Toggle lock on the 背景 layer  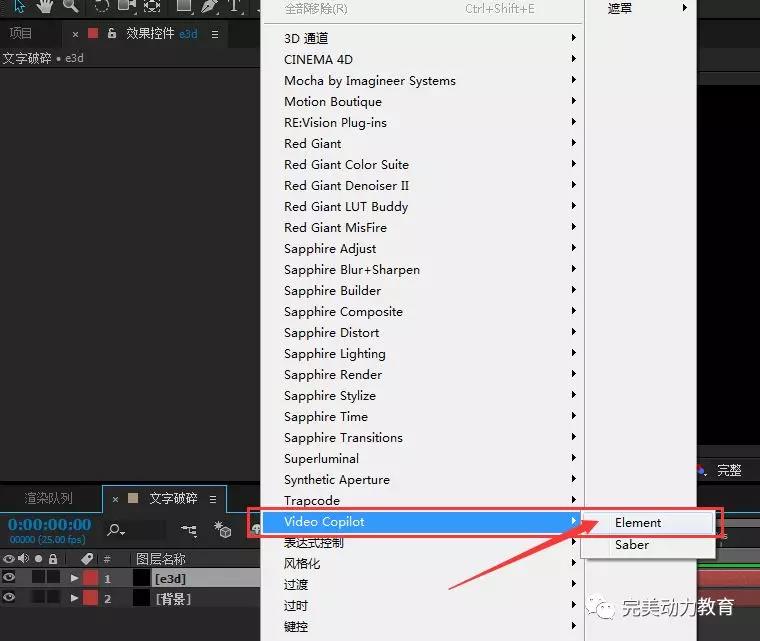[x=53, y=597]
